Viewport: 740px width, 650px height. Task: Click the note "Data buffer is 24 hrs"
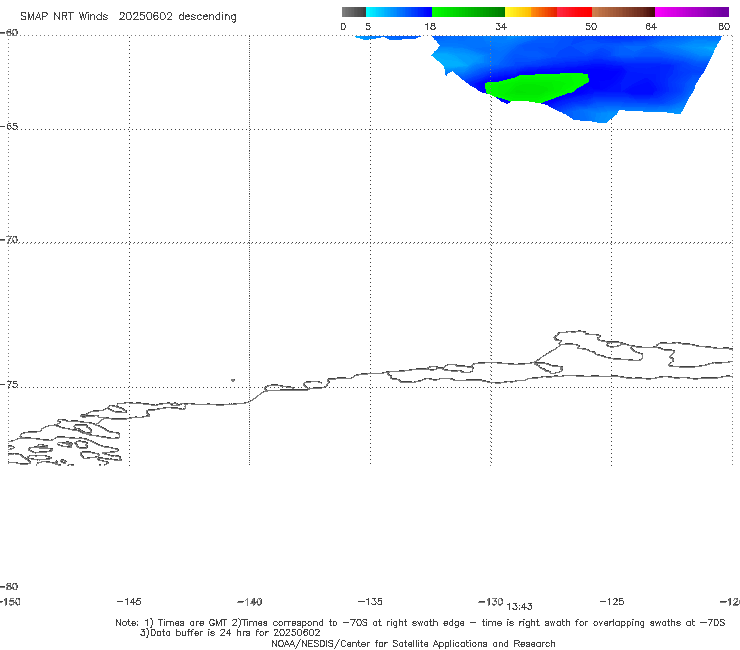coord(200,633)
